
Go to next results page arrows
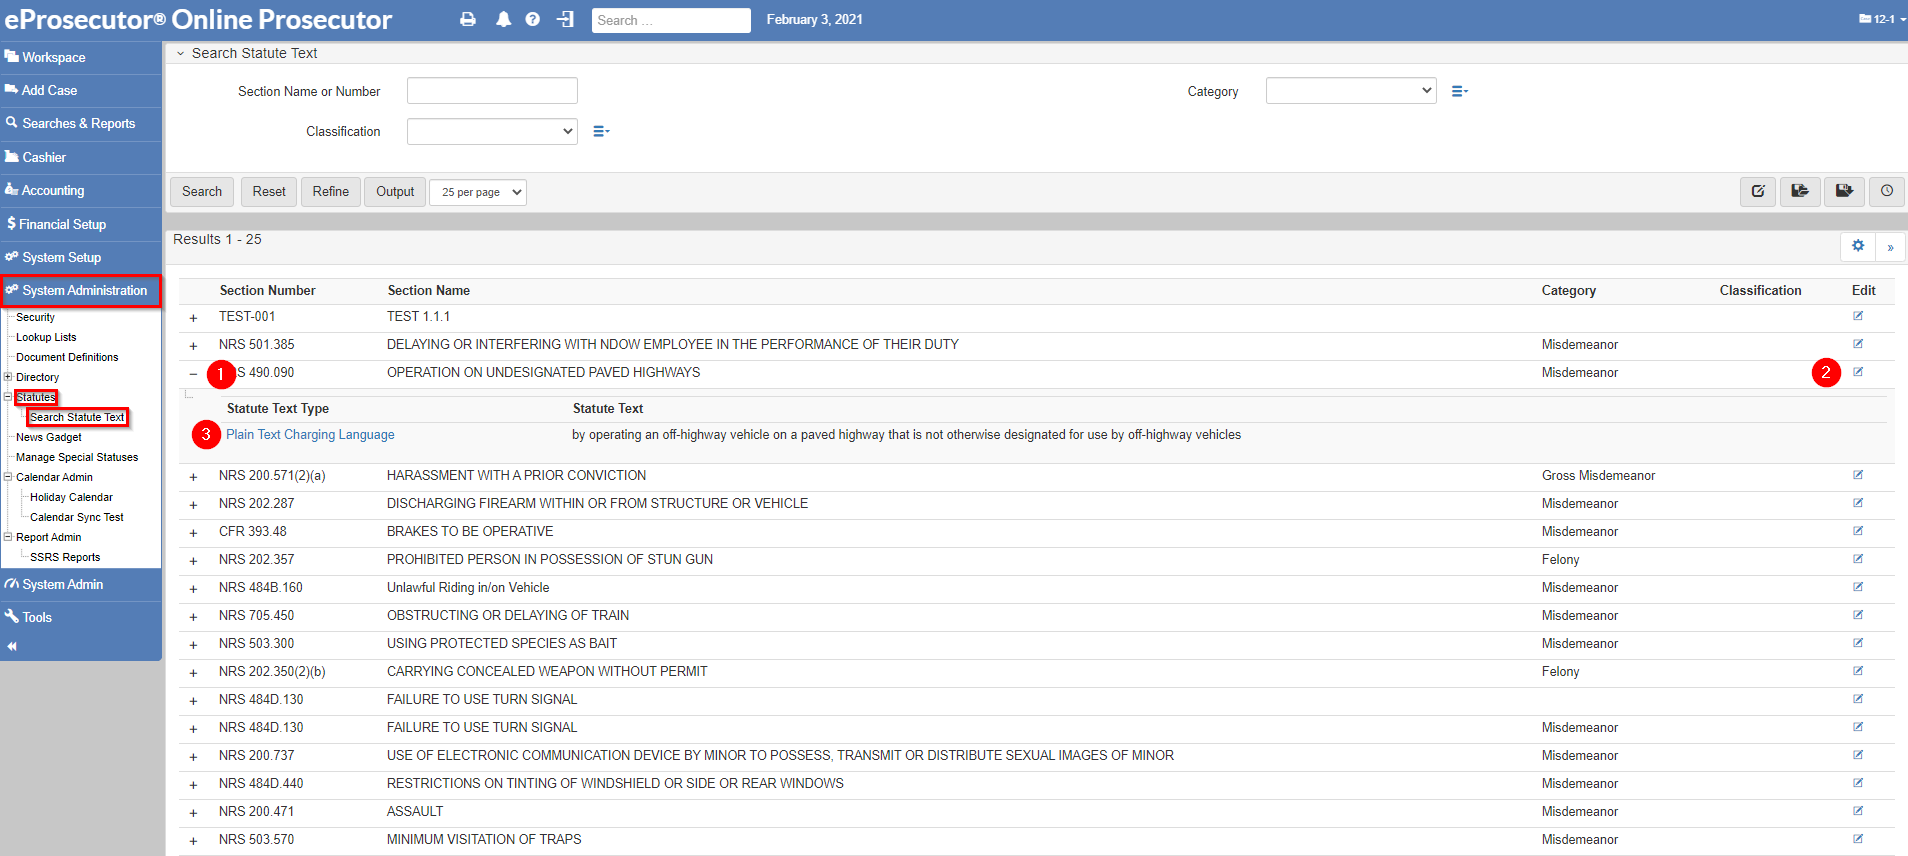pyautogui.click(x=1890, y=246)
